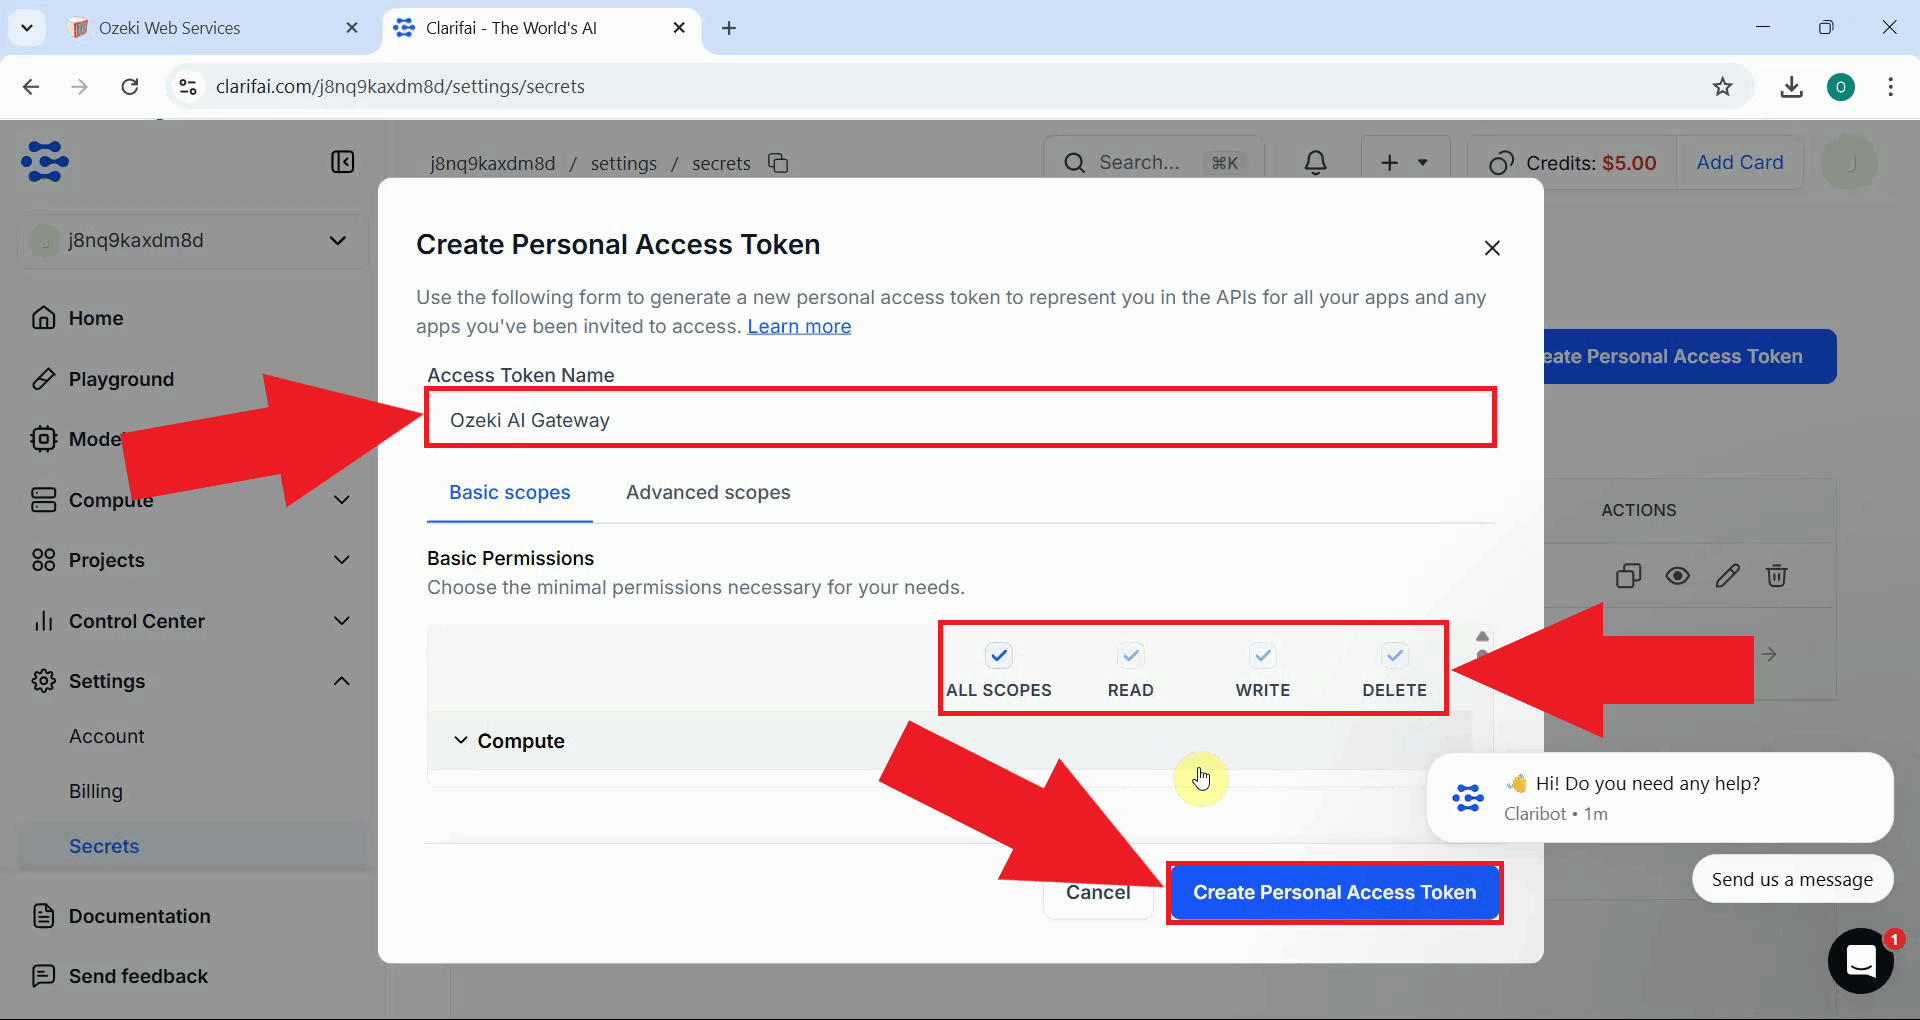Screen dimensions: 1920x1020
Task: Copy the secret using the copy icon
Action: pyautogui.click(x=1629, y=576)
